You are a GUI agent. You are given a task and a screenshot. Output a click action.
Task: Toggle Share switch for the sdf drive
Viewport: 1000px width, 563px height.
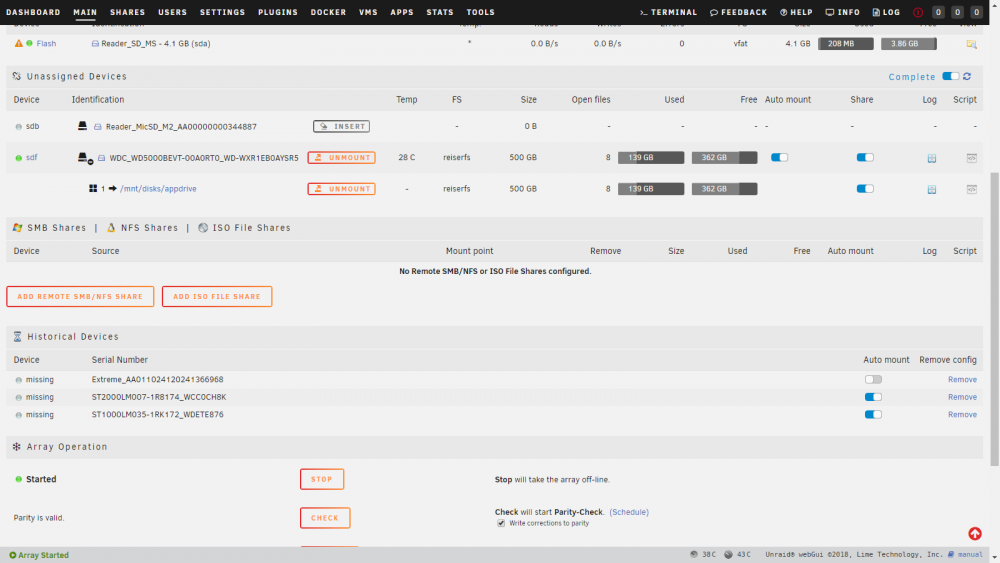click(865, 157)
